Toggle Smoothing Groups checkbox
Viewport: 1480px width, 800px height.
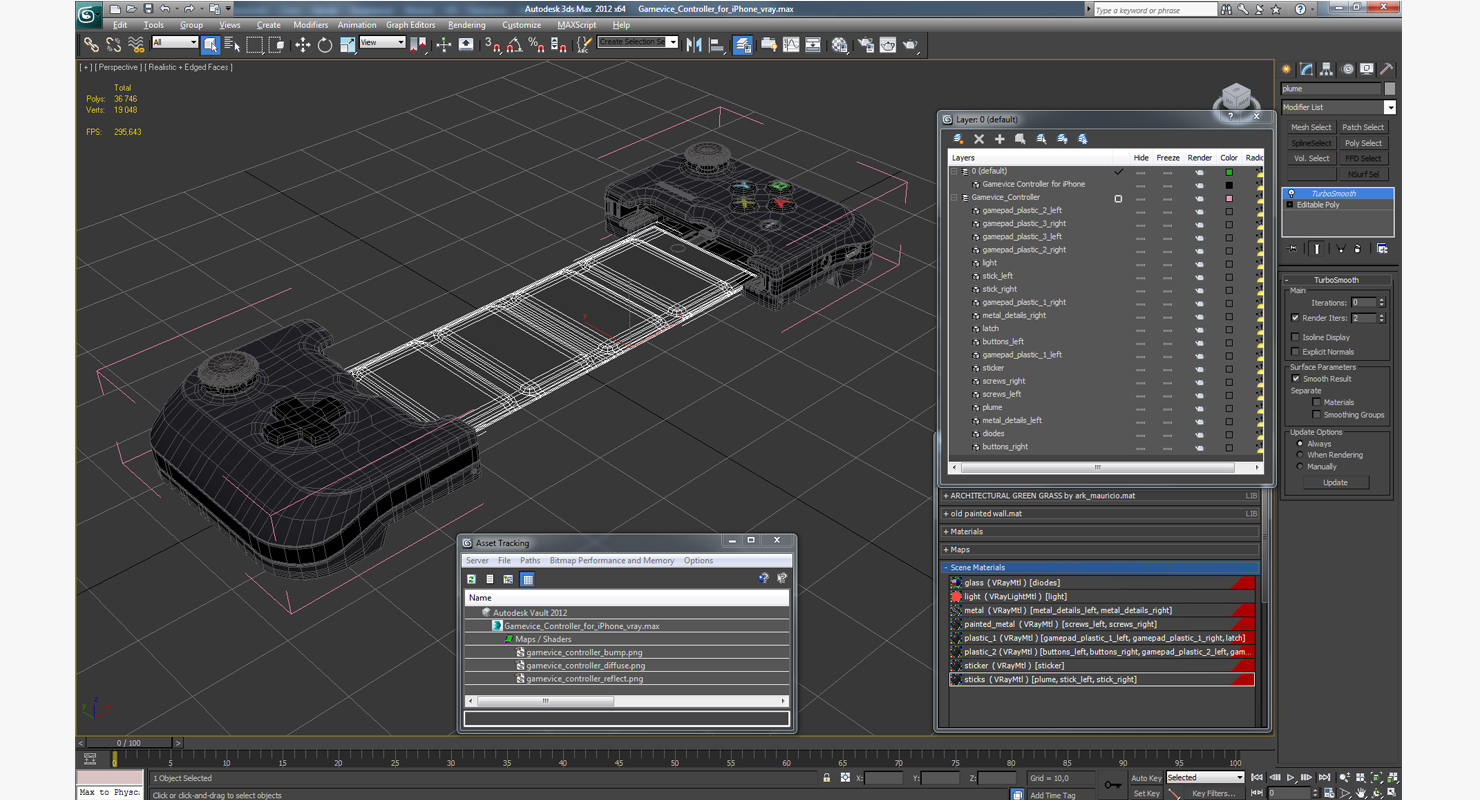(x=1317, y=414)
